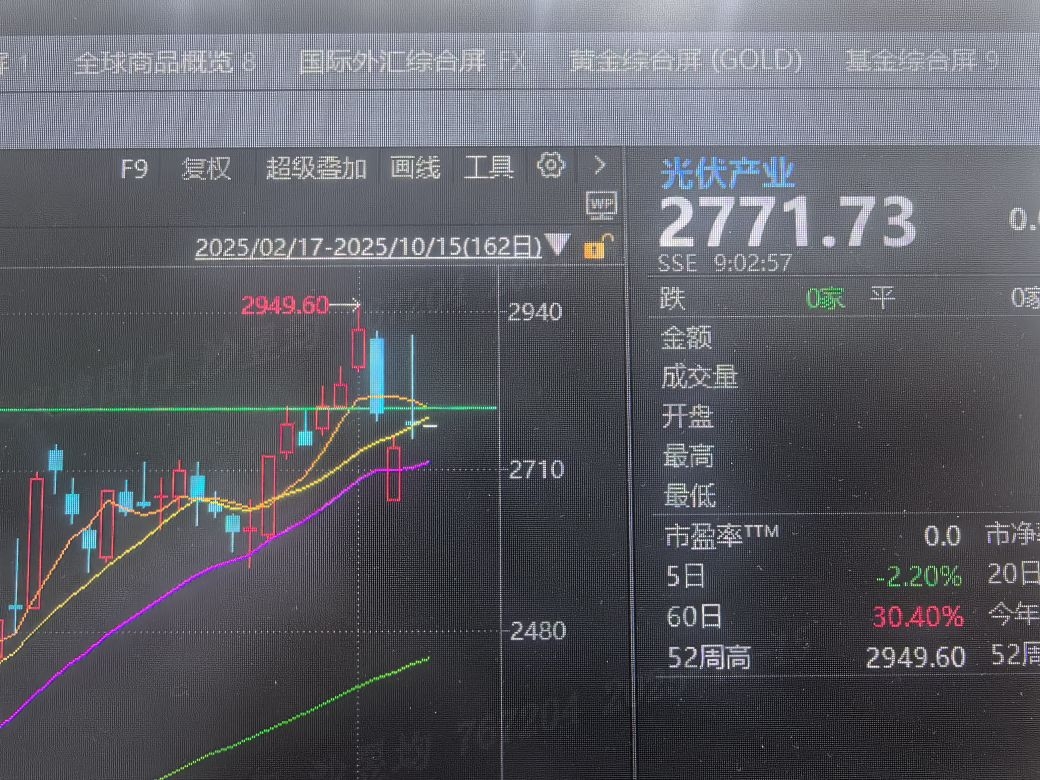Viewport: 1040px width, 780px height.
Task: Click the 2949.60 high price marker on chart
Action: point(285,305)
